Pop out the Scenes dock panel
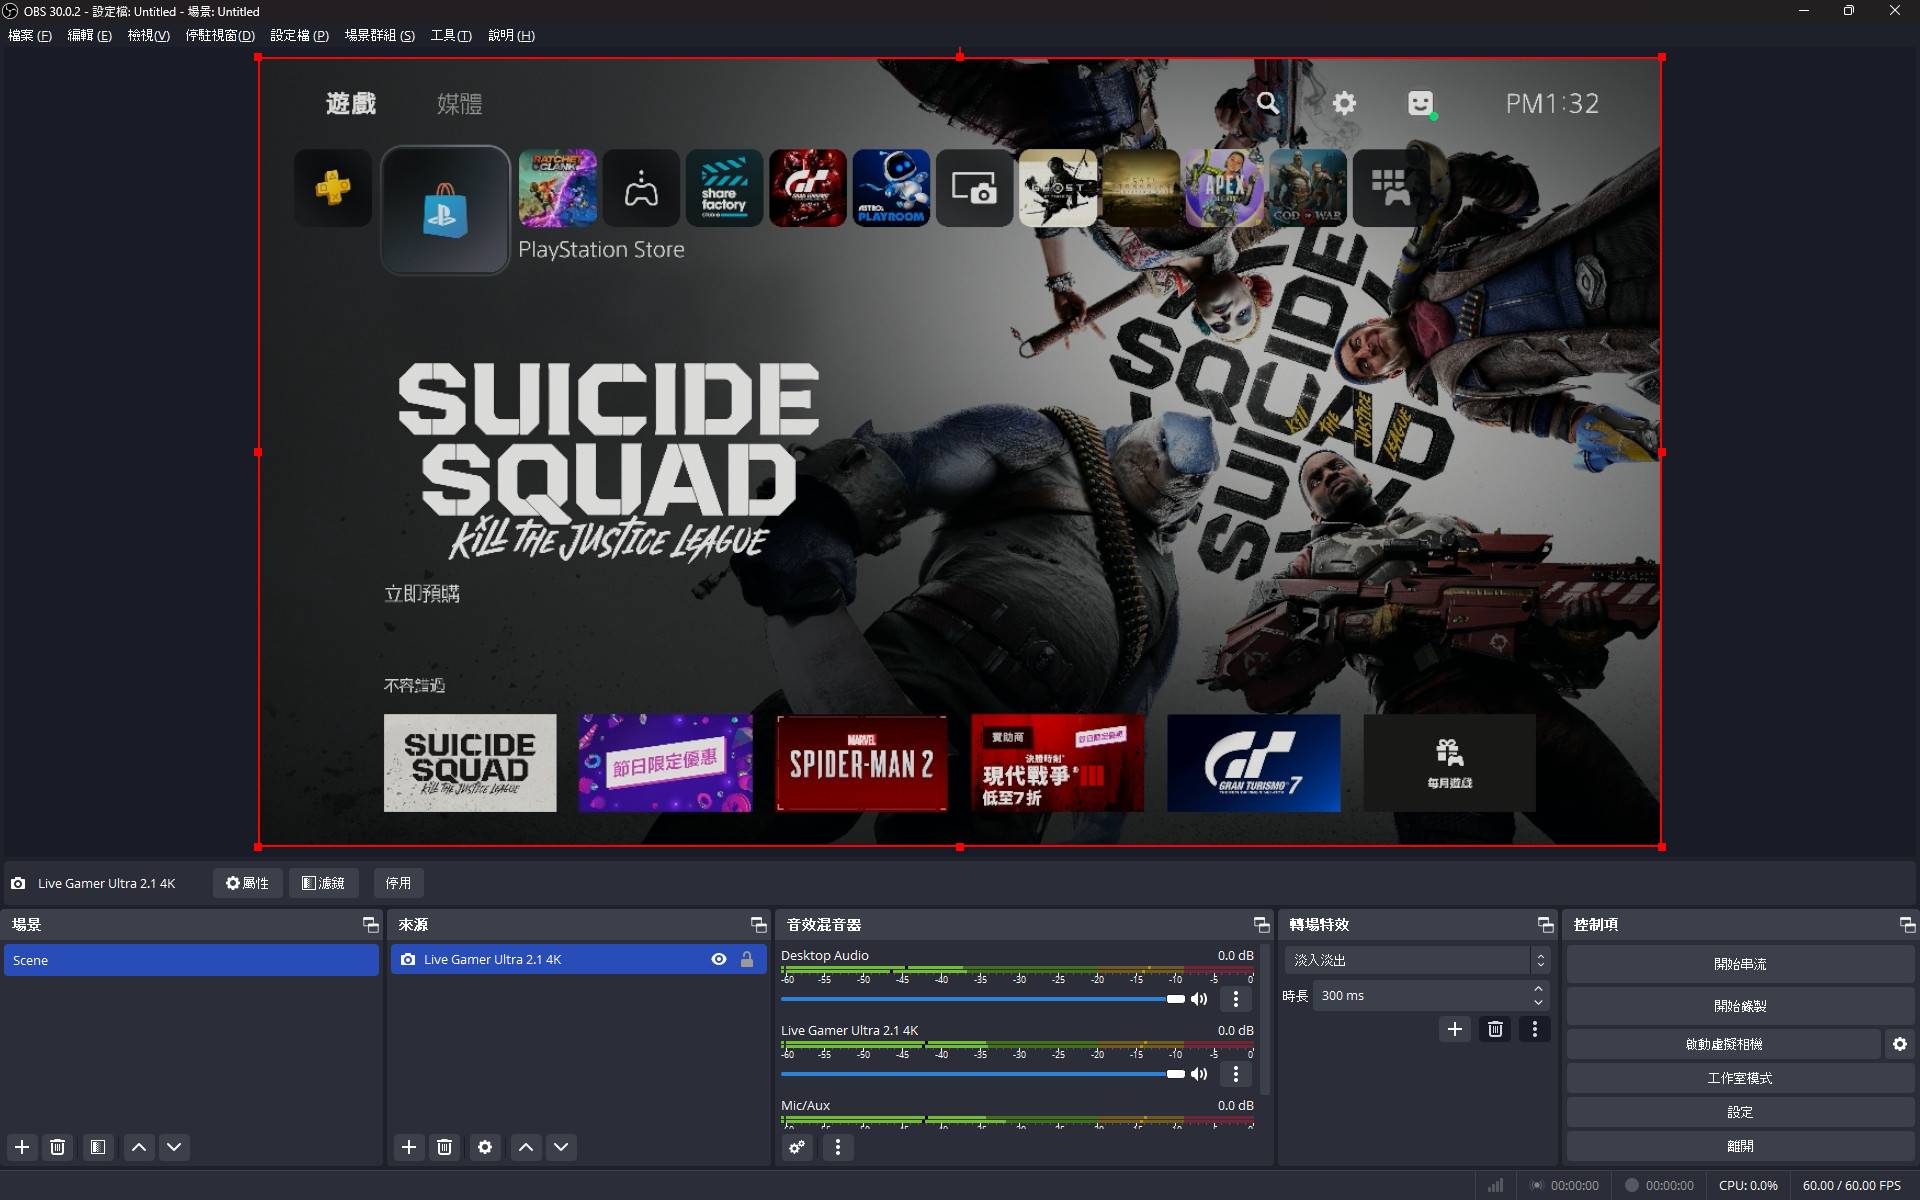The width and height of the screenshot is (1920, 1200). [371, 925]
